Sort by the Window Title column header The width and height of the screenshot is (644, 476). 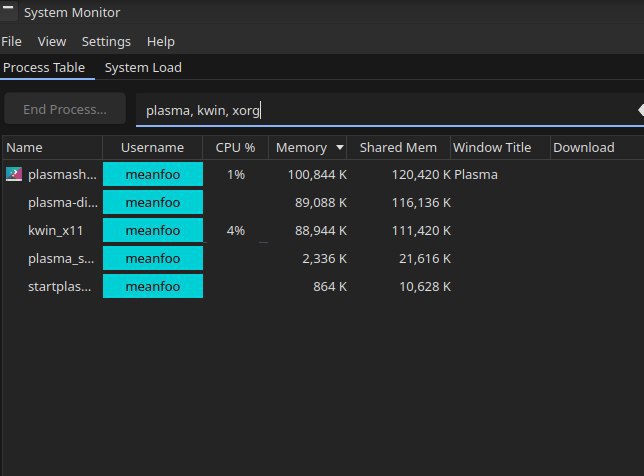(x=500, y=147)
